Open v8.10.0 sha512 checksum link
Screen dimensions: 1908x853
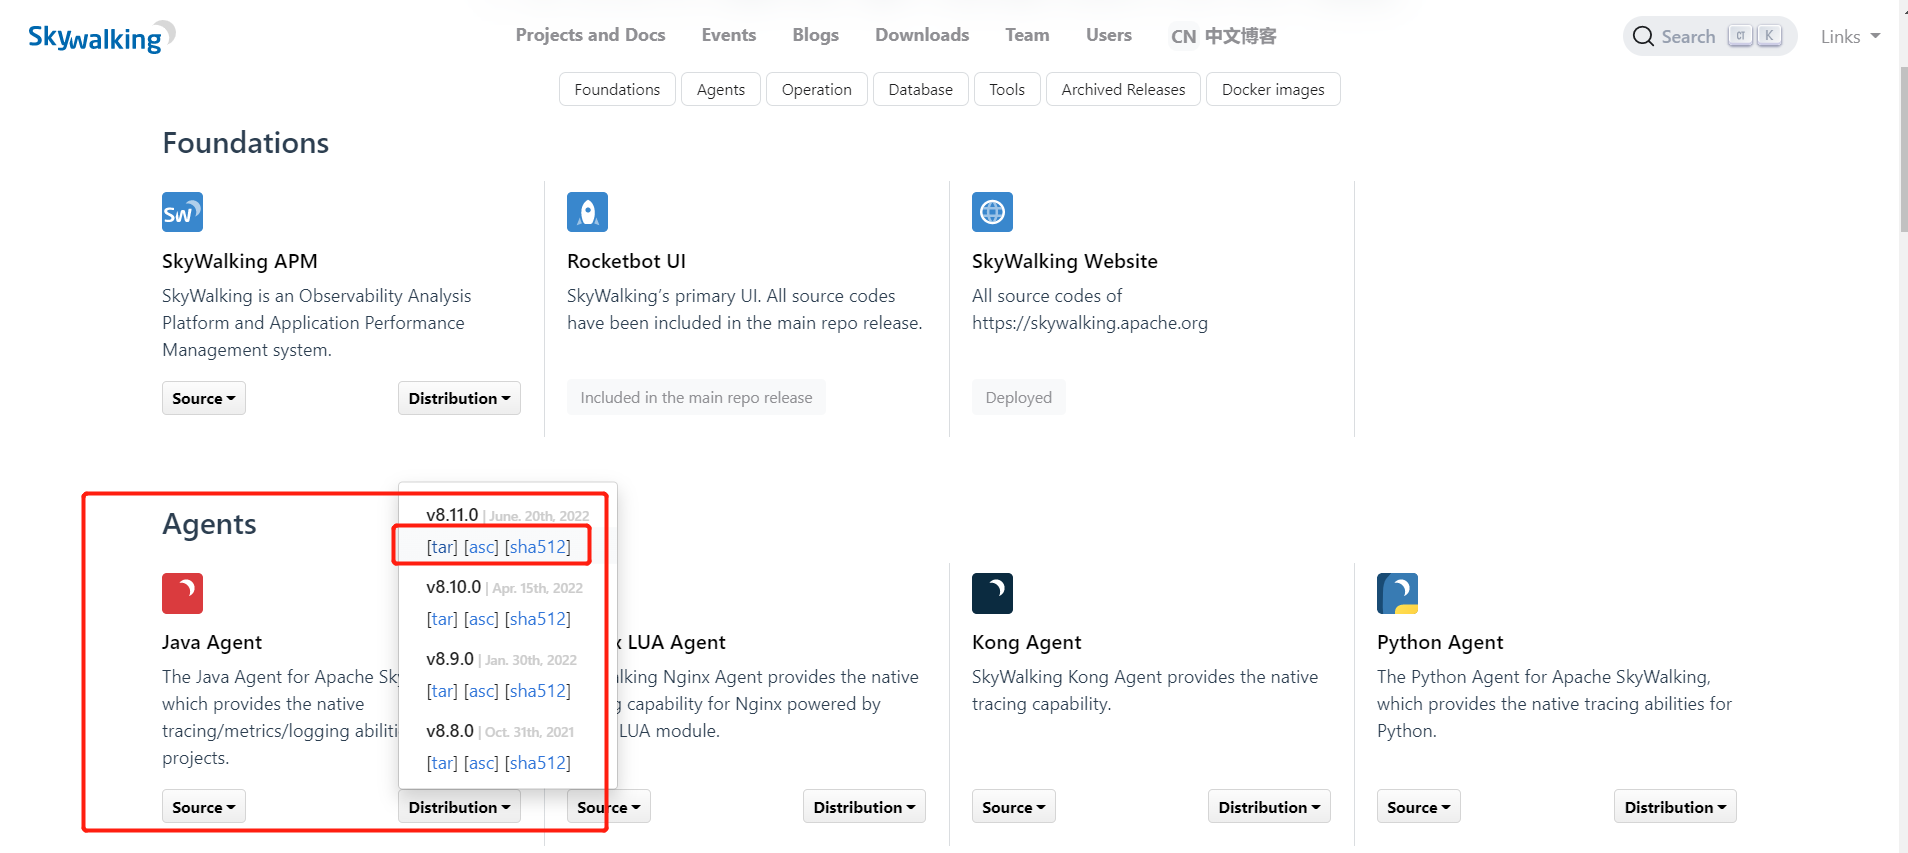click(538, 619)
